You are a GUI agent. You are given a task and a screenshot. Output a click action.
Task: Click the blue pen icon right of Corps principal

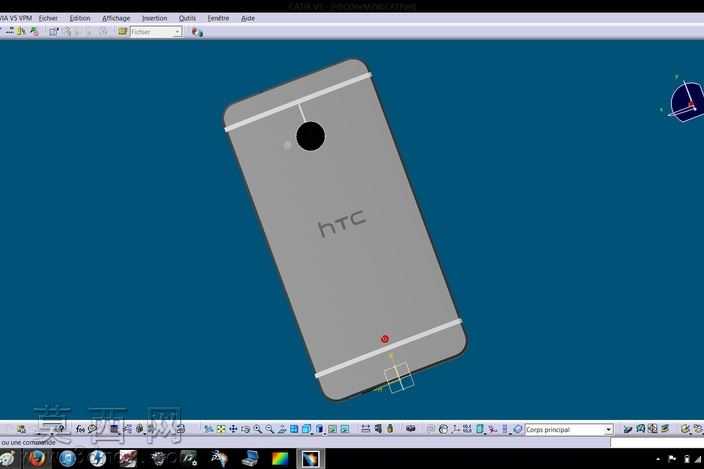628,429
